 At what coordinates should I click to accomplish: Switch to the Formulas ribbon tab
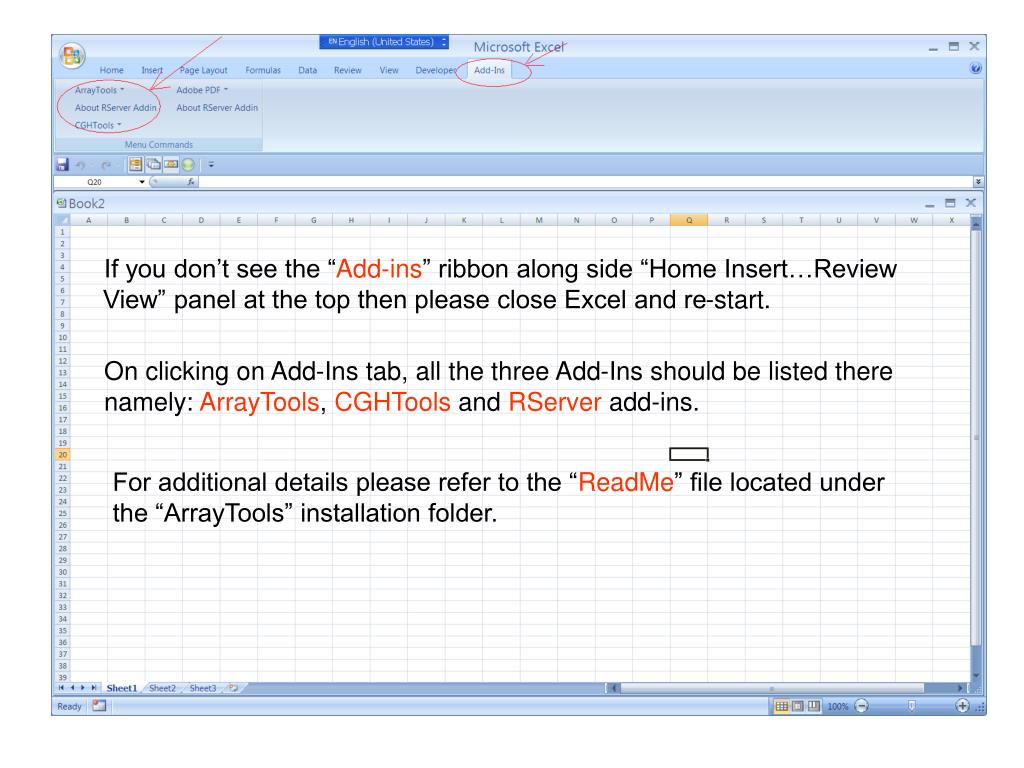pos(263,70)
